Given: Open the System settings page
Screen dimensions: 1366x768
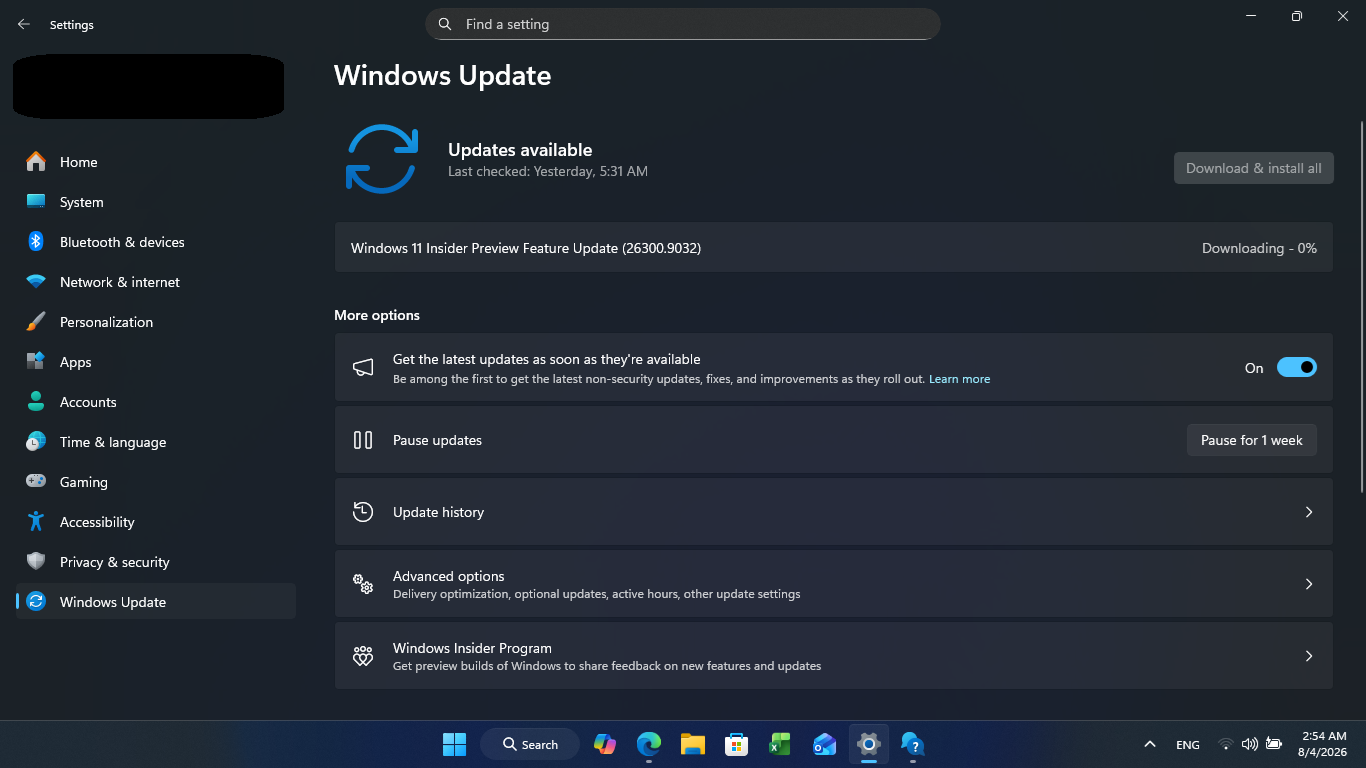Looking at the screenshot, I should [156, 202].
